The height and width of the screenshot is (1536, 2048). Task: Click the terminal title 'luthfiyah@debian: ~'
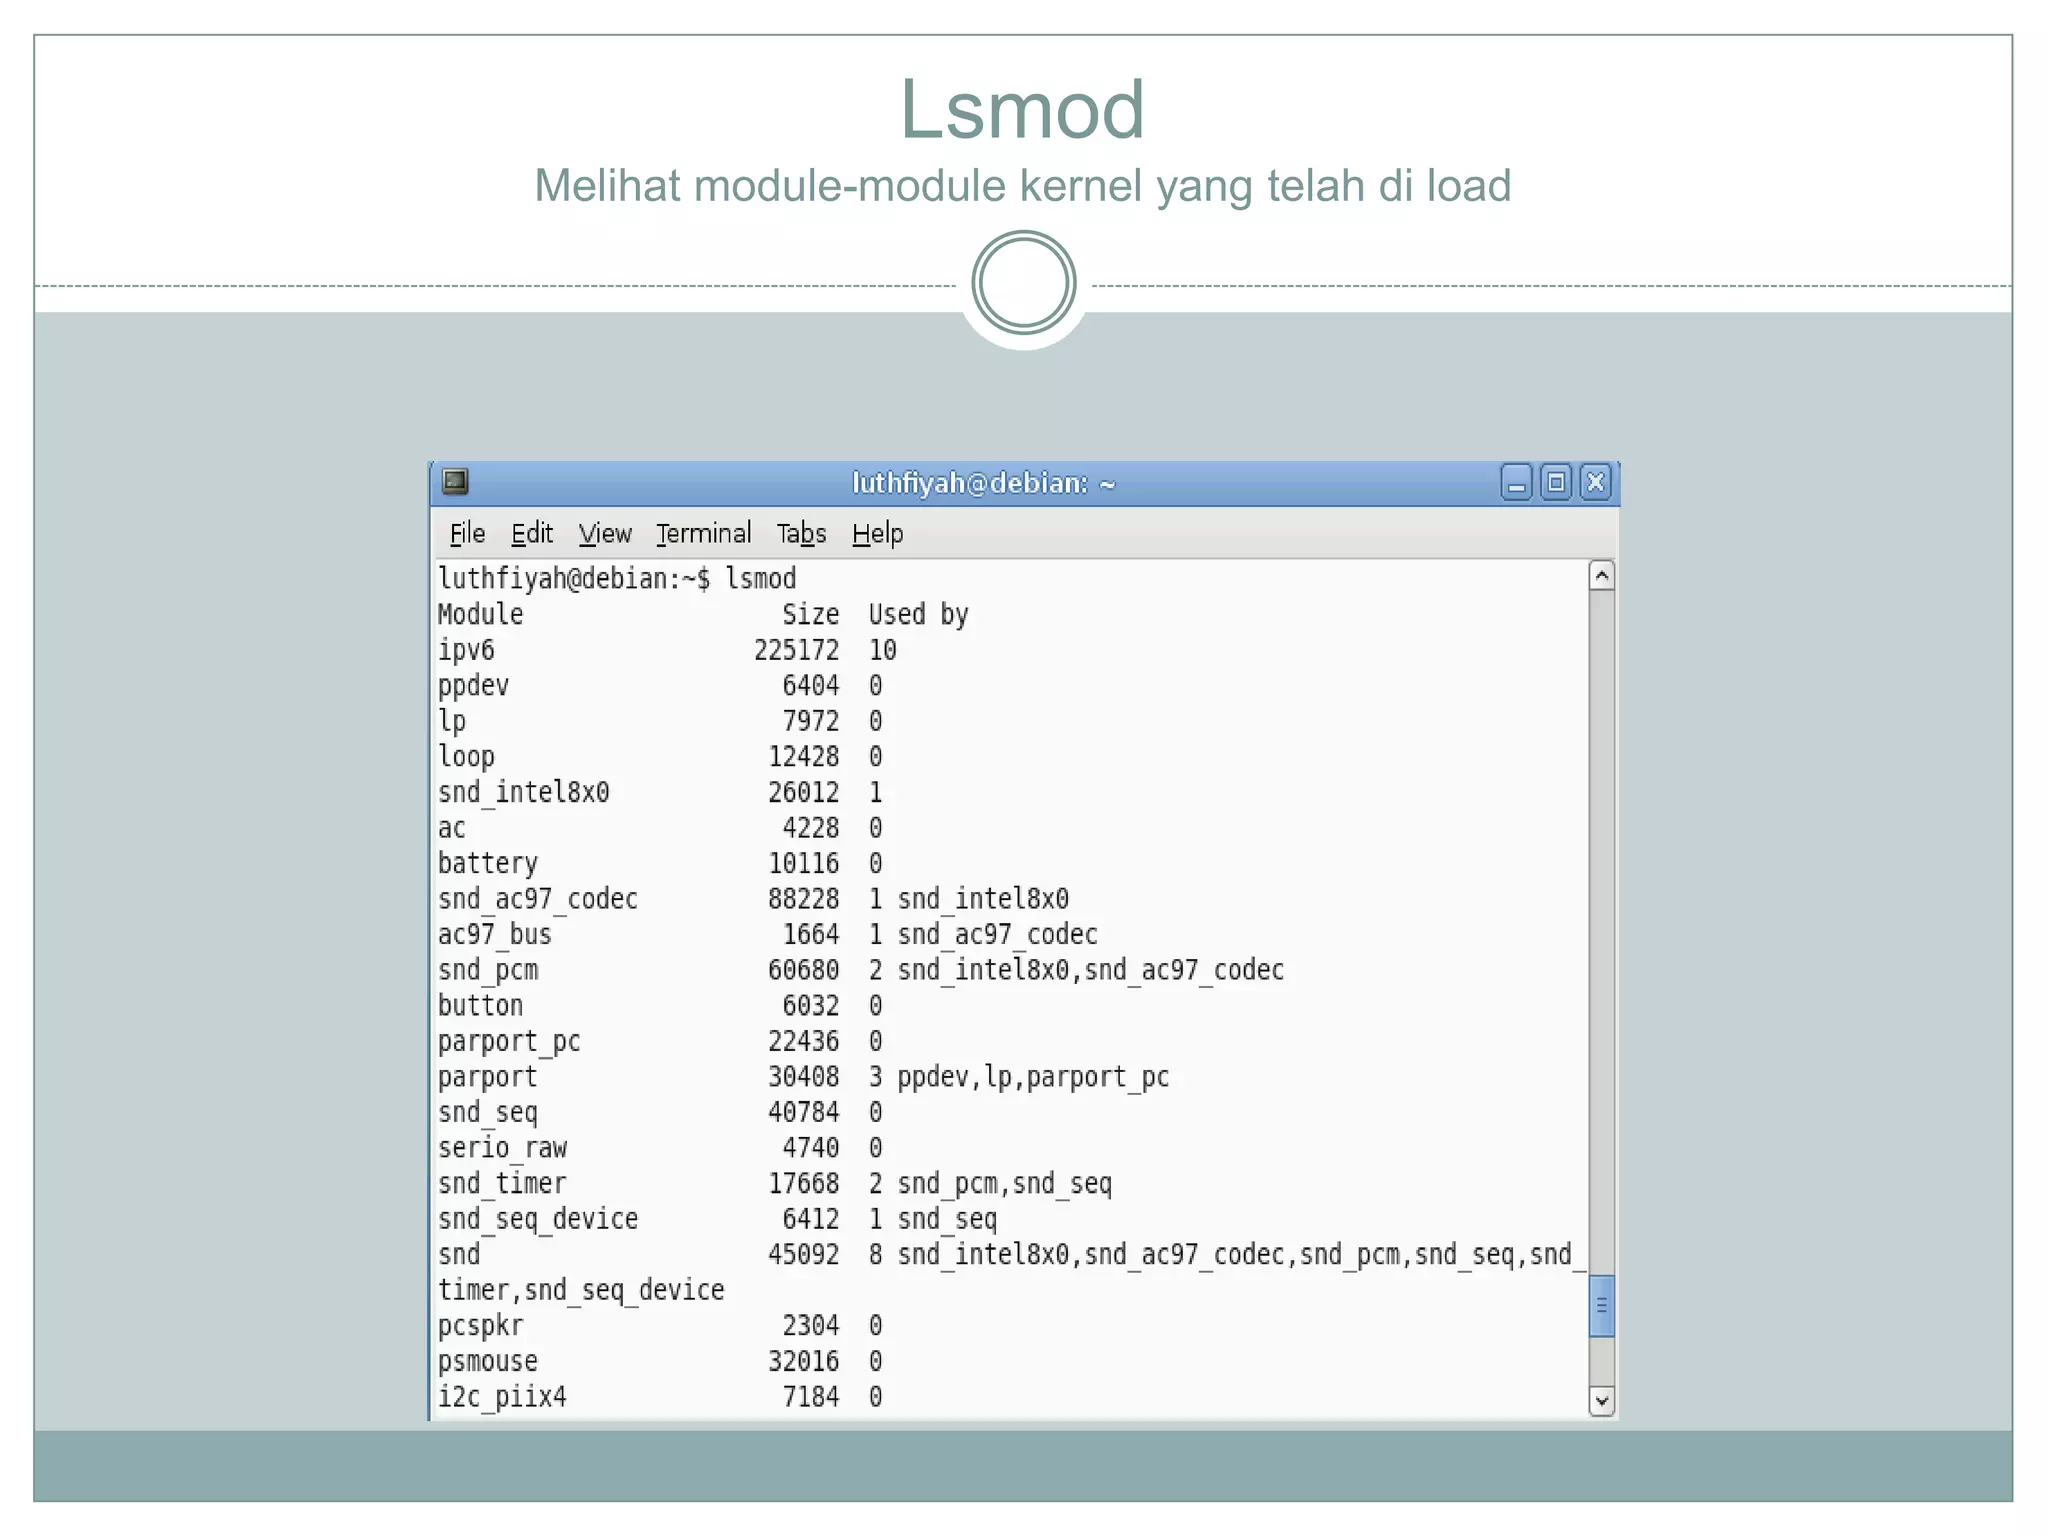[984, 483]
